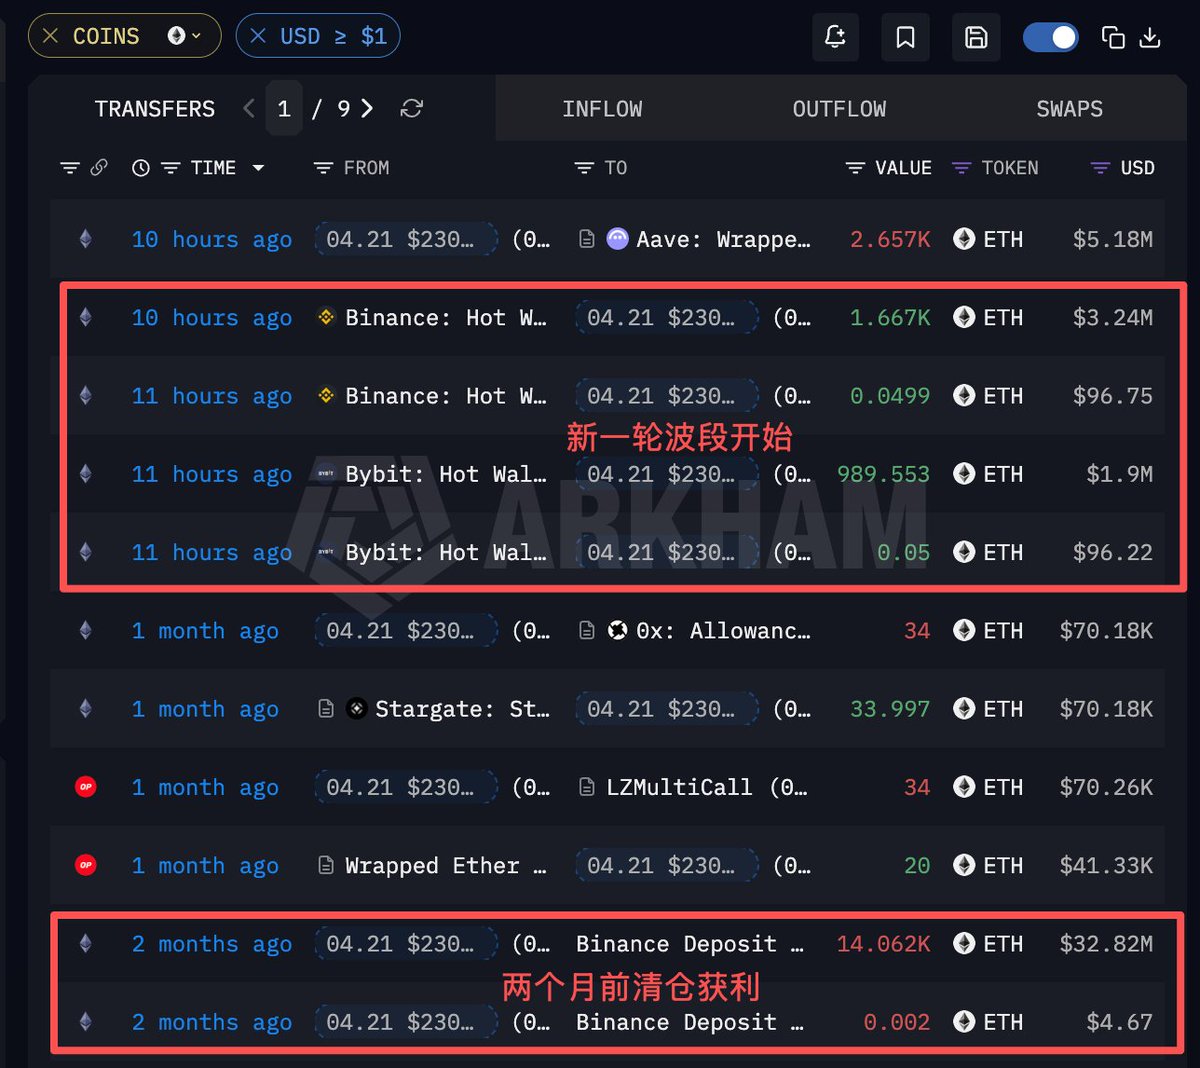Refresh the transfers list
This screenshot has height=1068, width=1200.
point(412,108)
